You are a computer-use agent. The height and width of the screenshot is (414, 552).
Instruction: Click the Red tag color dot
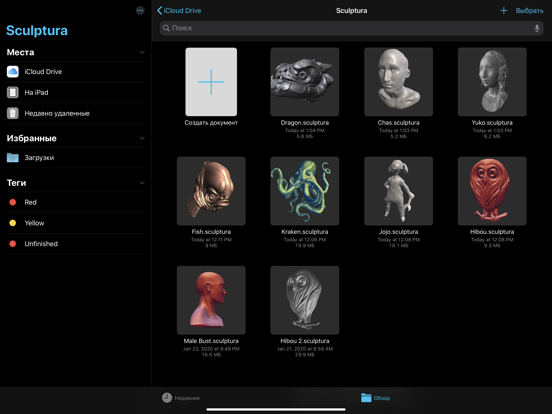pos(13,202)
